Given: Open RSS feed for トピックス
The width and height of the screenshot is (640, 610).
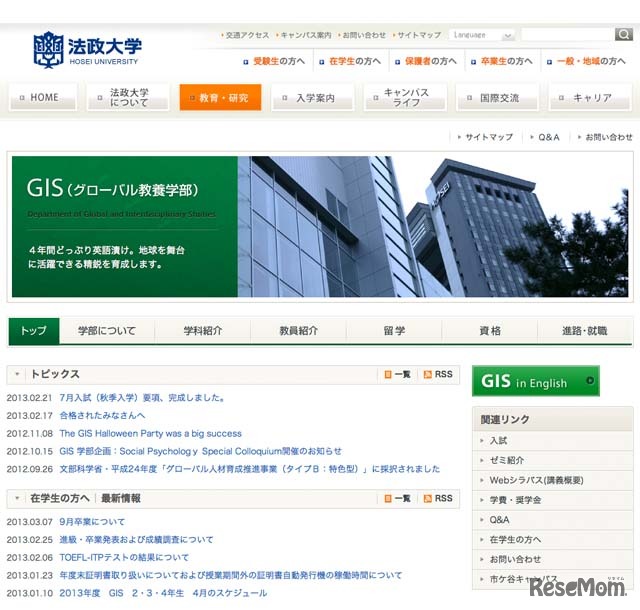Looking at the screenshot, I should (438, 374).
